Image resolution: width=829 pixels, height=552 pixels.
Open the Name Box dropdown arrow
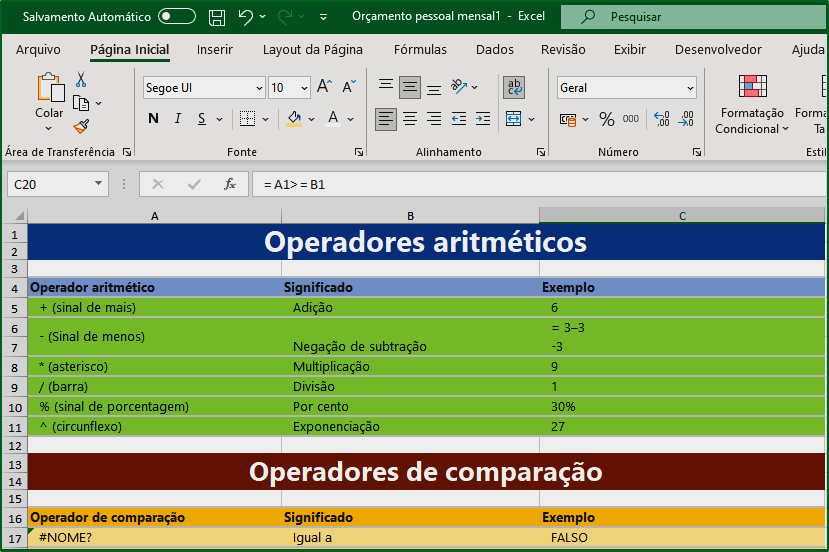[98, 183]
